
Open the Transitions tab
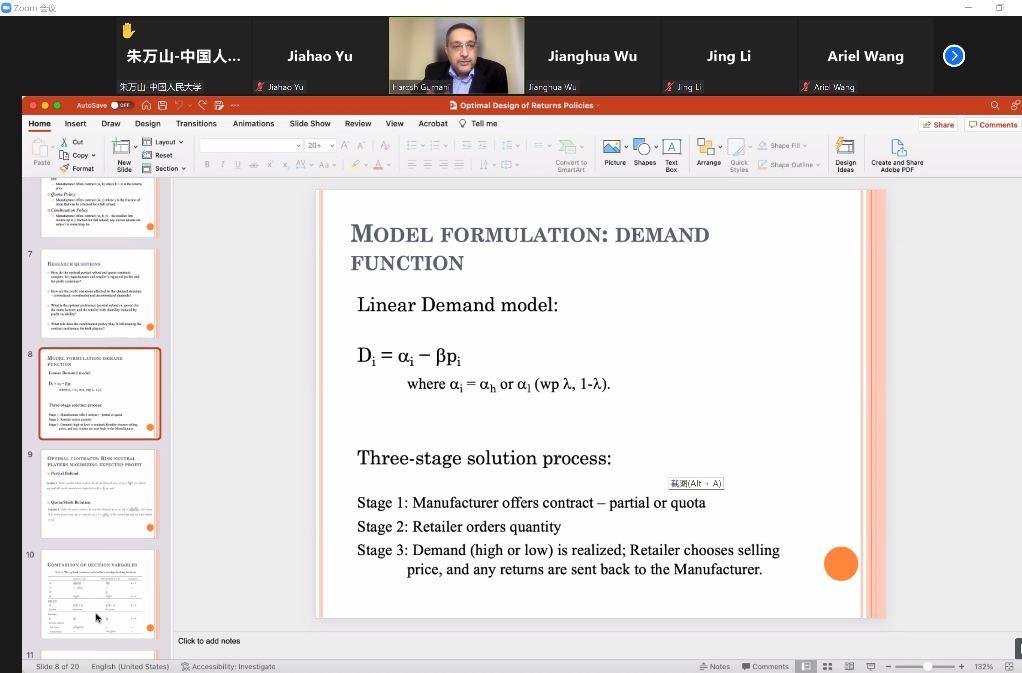pos(196,124)
